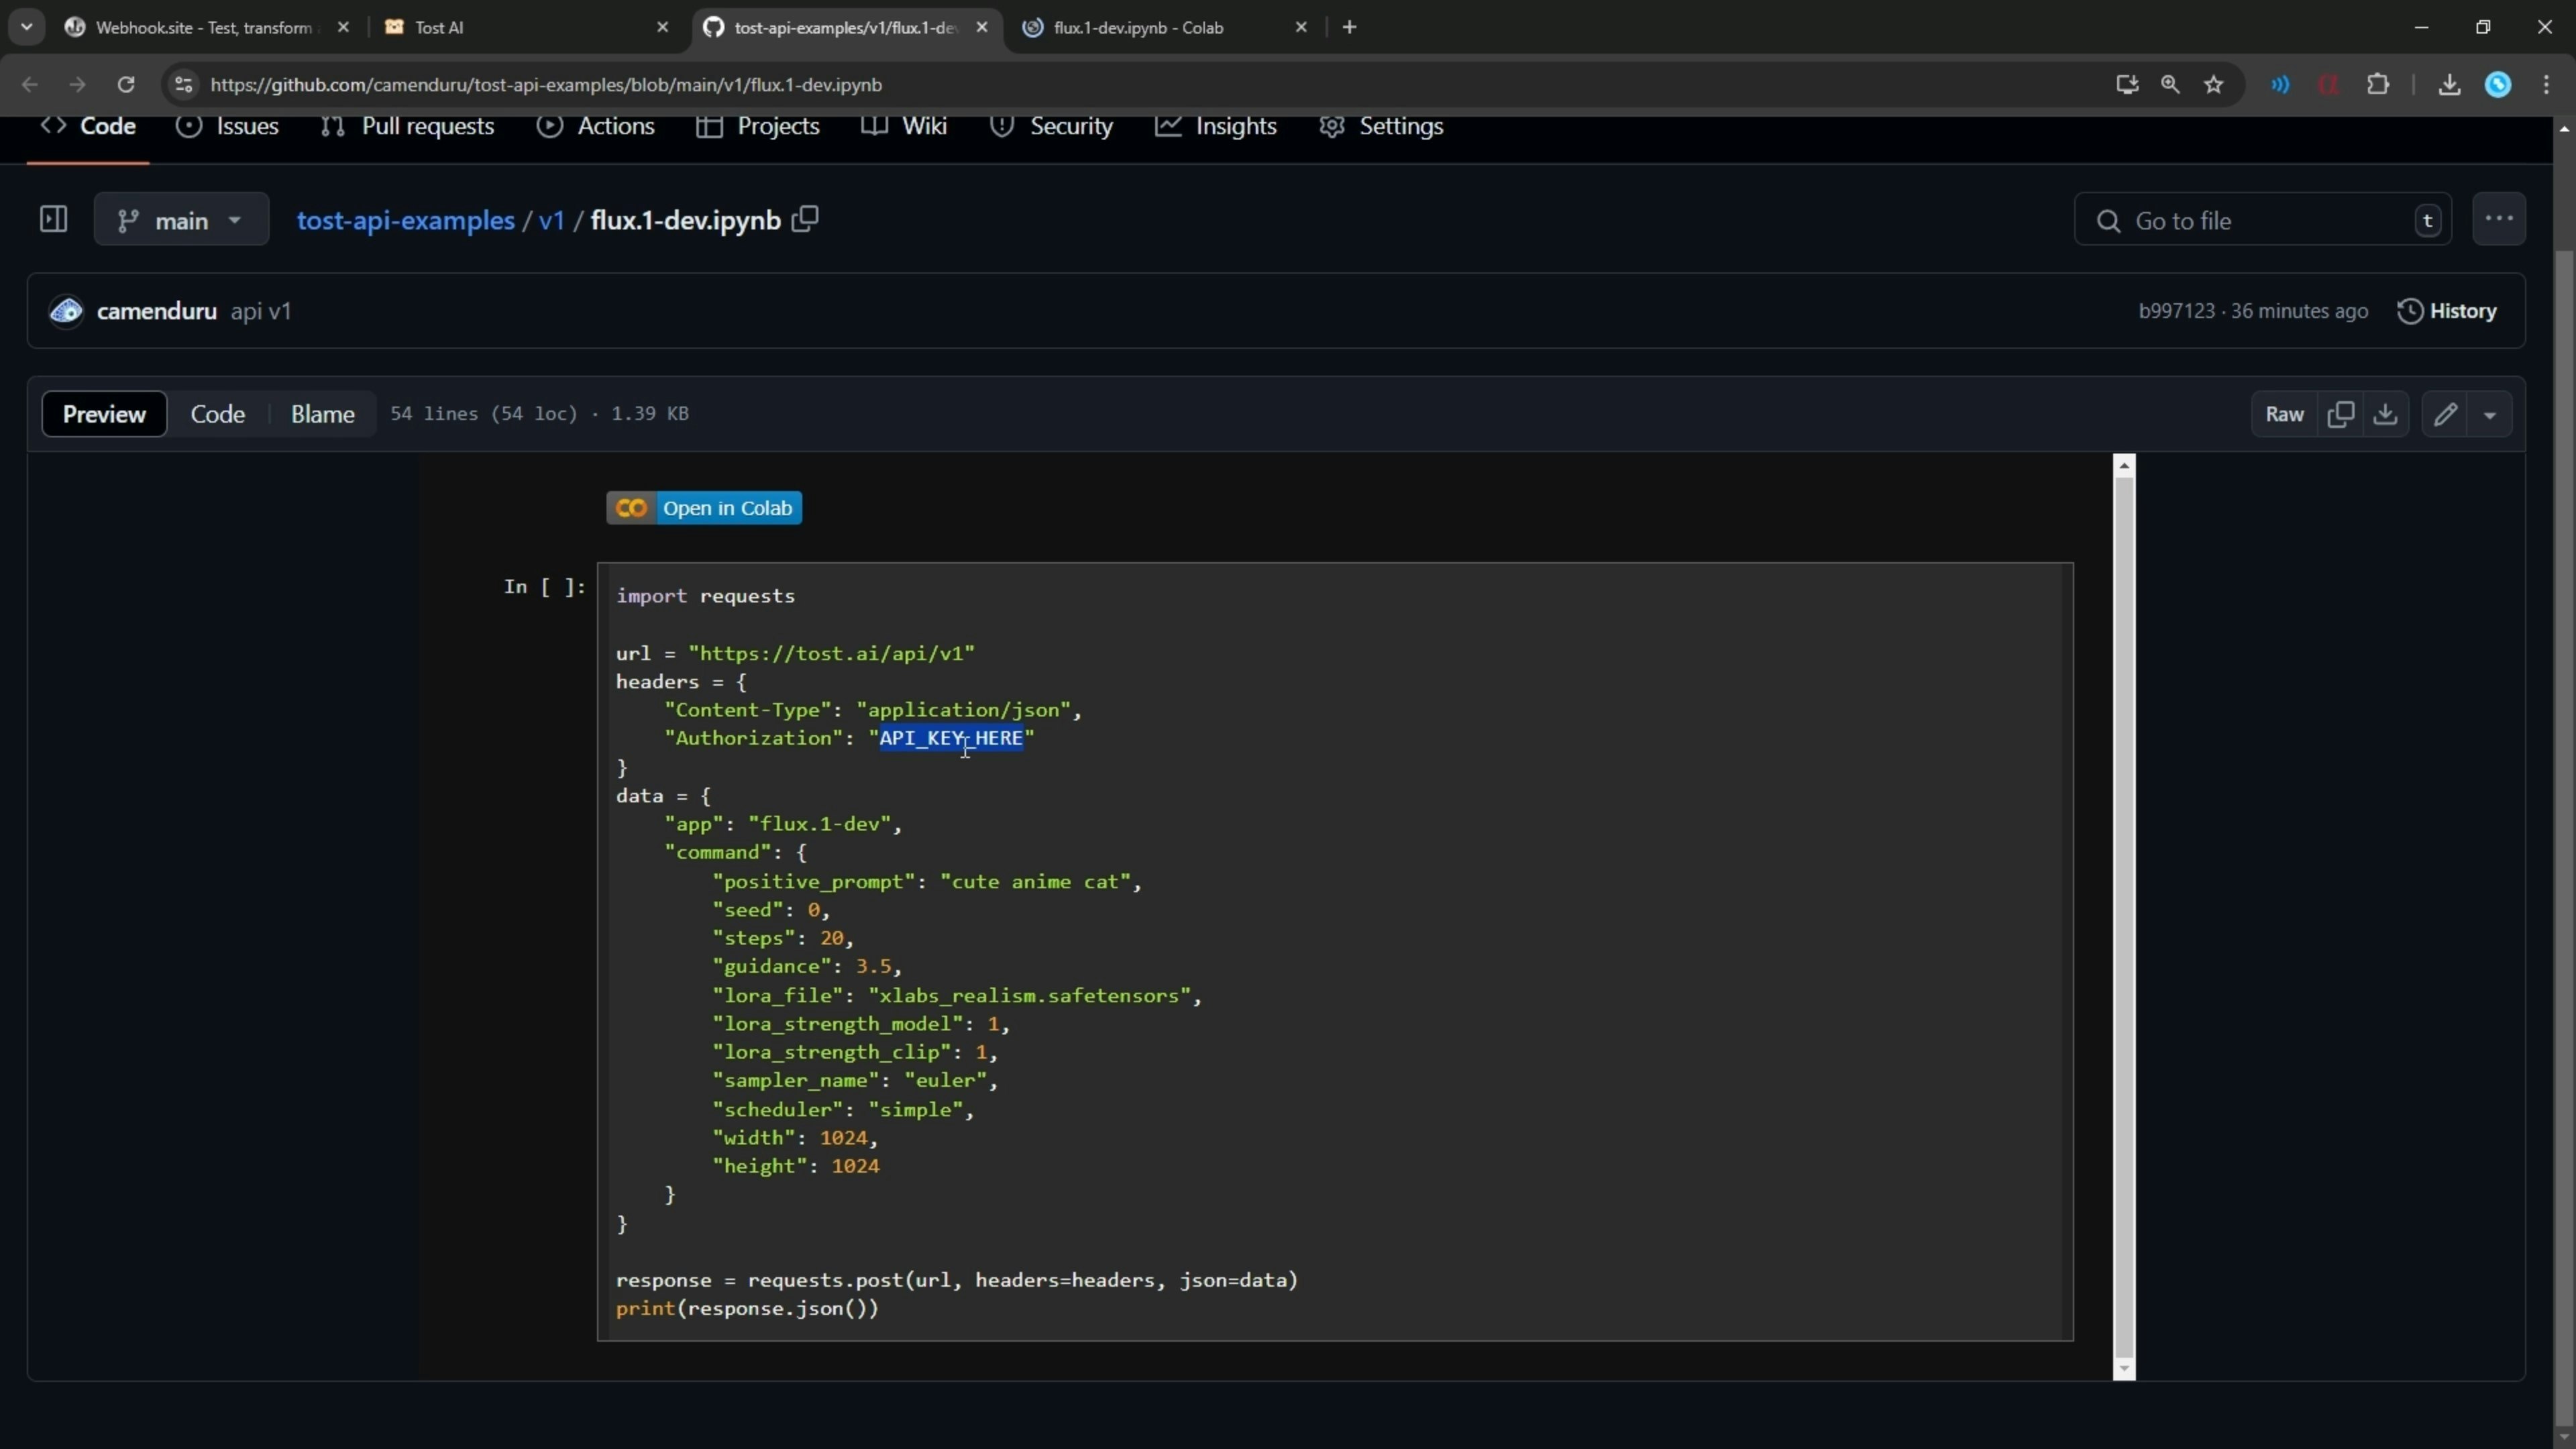Open browser downloads icon
Screen dimensions: 2576x1449
coord(2449,85)
